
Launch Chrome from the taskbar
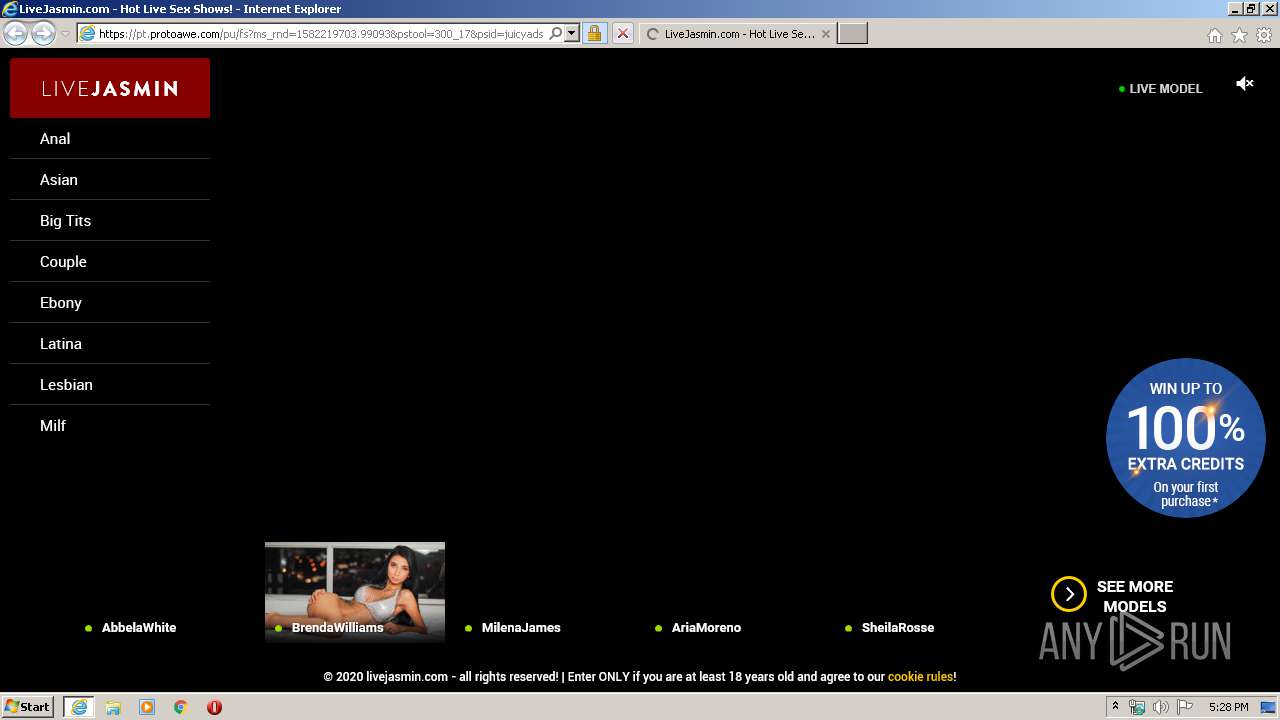(181, 707)
